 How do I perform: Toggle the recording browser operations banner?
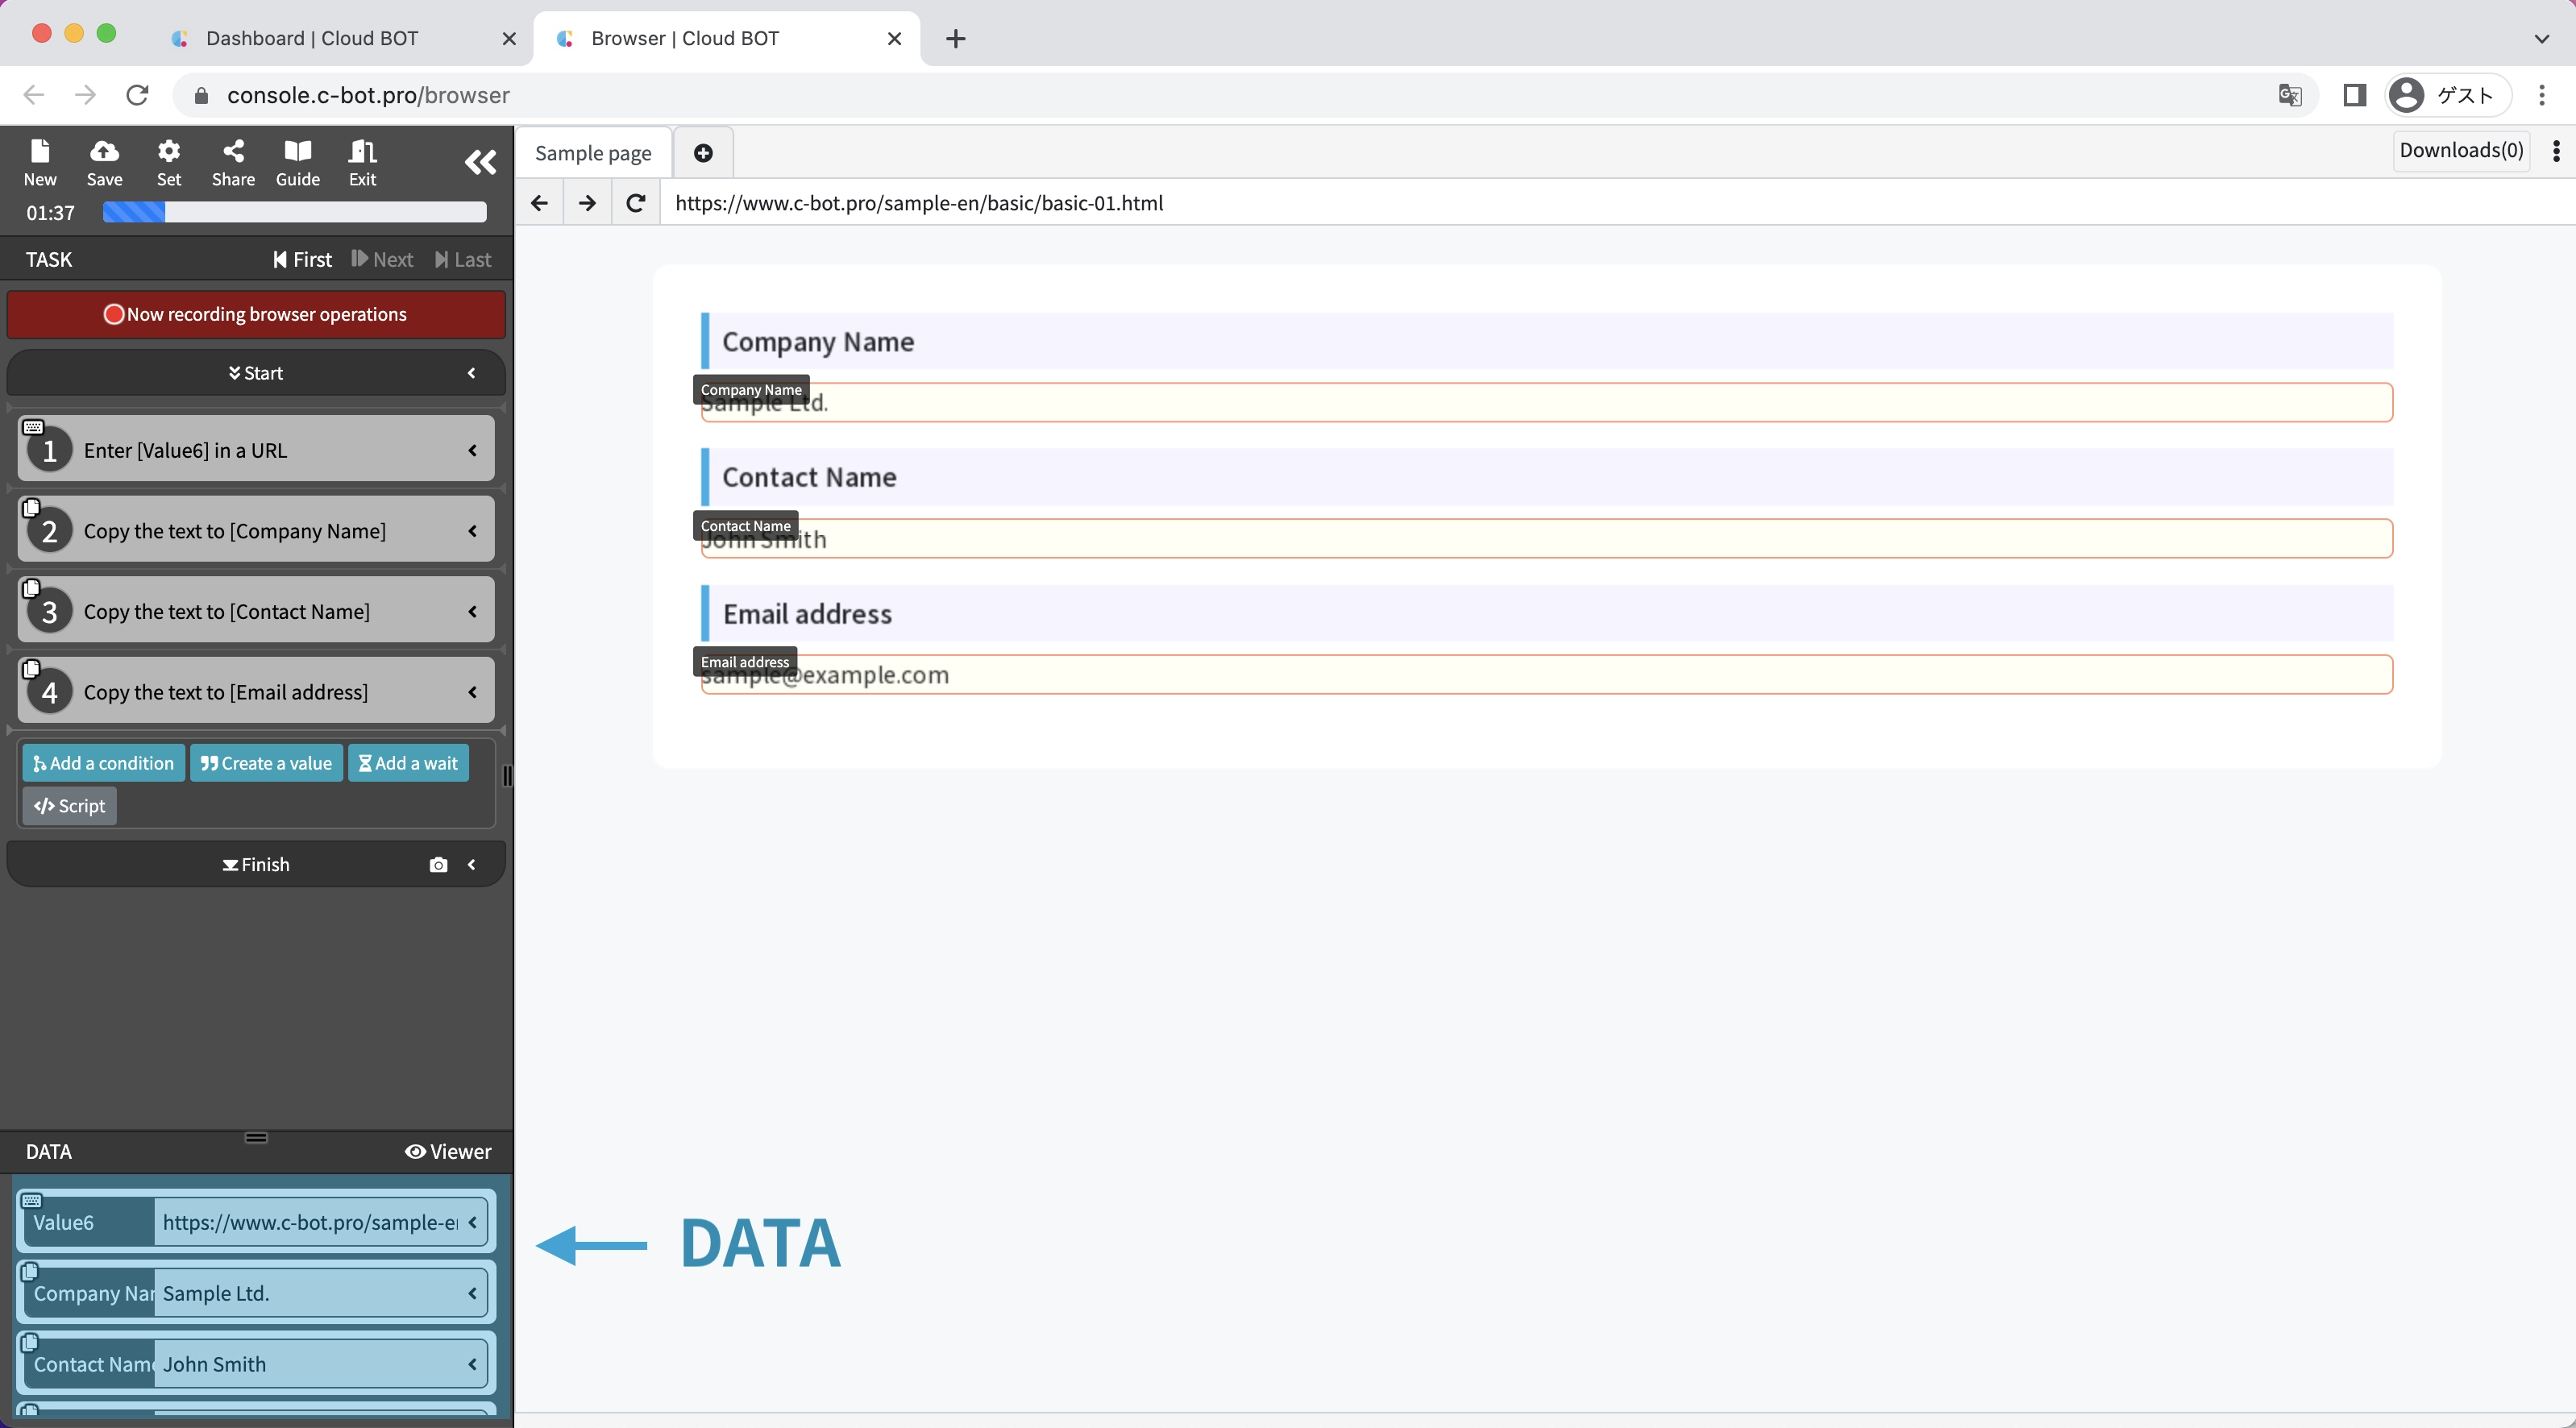[256, 314]
